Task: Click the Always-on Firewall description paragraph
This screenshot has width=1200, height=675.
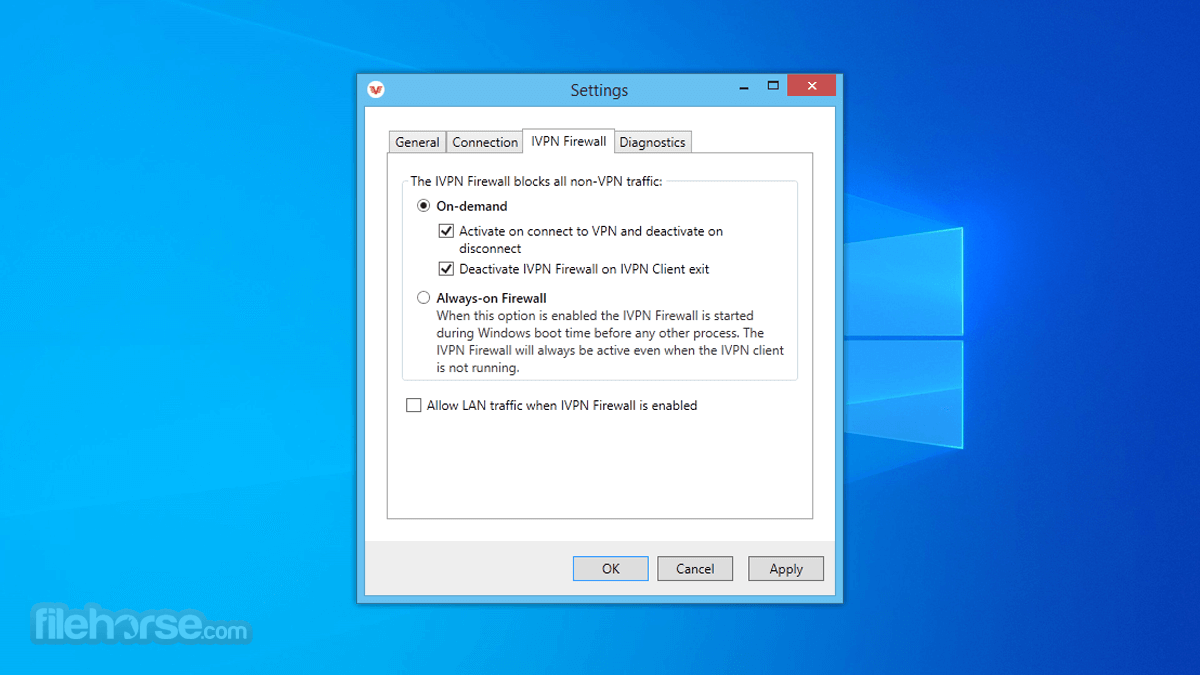Action: coord(610,342)
